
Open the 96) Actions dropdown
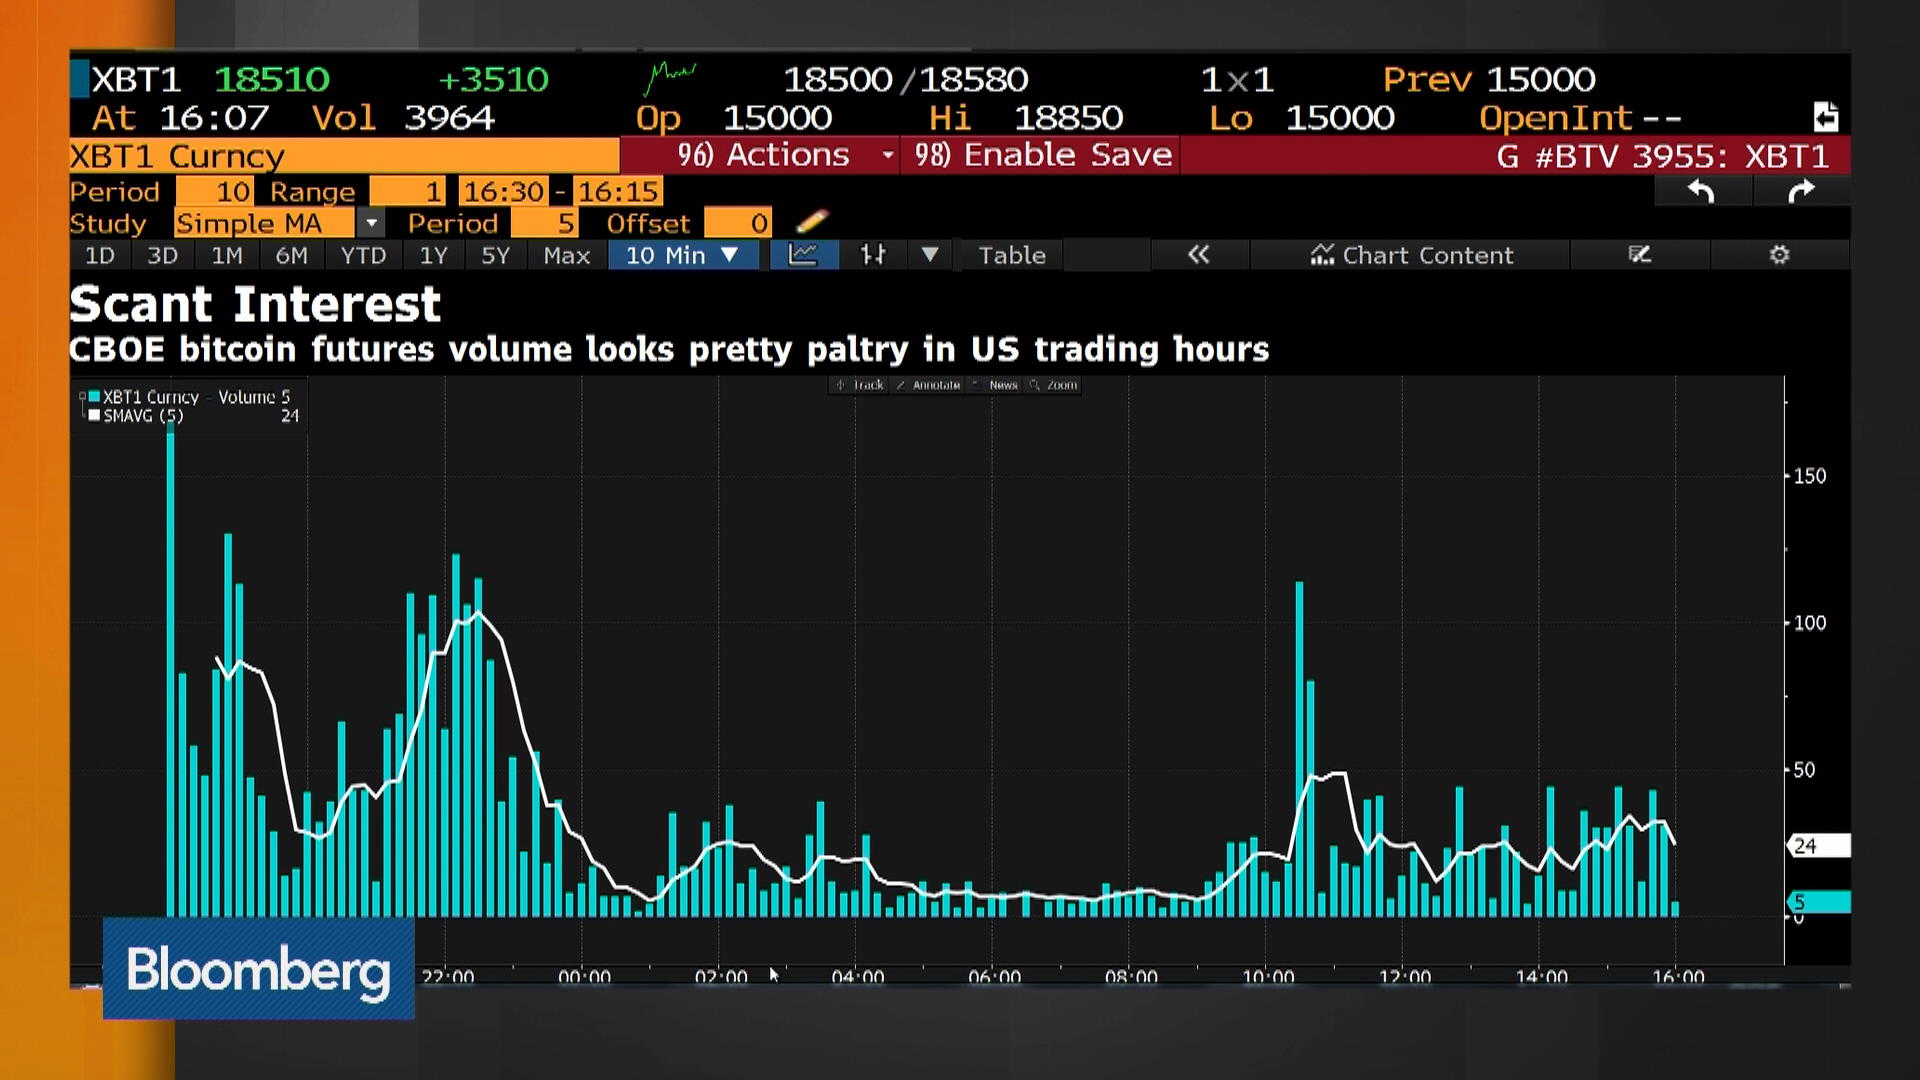[x=760, y=155]
